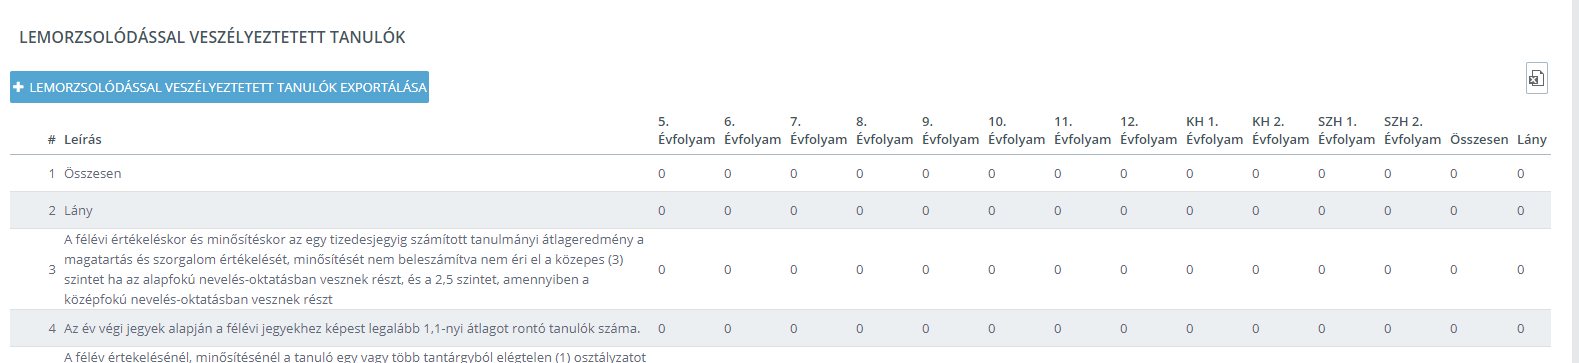Select row 4 about év végi jegyek

[780, 328]
